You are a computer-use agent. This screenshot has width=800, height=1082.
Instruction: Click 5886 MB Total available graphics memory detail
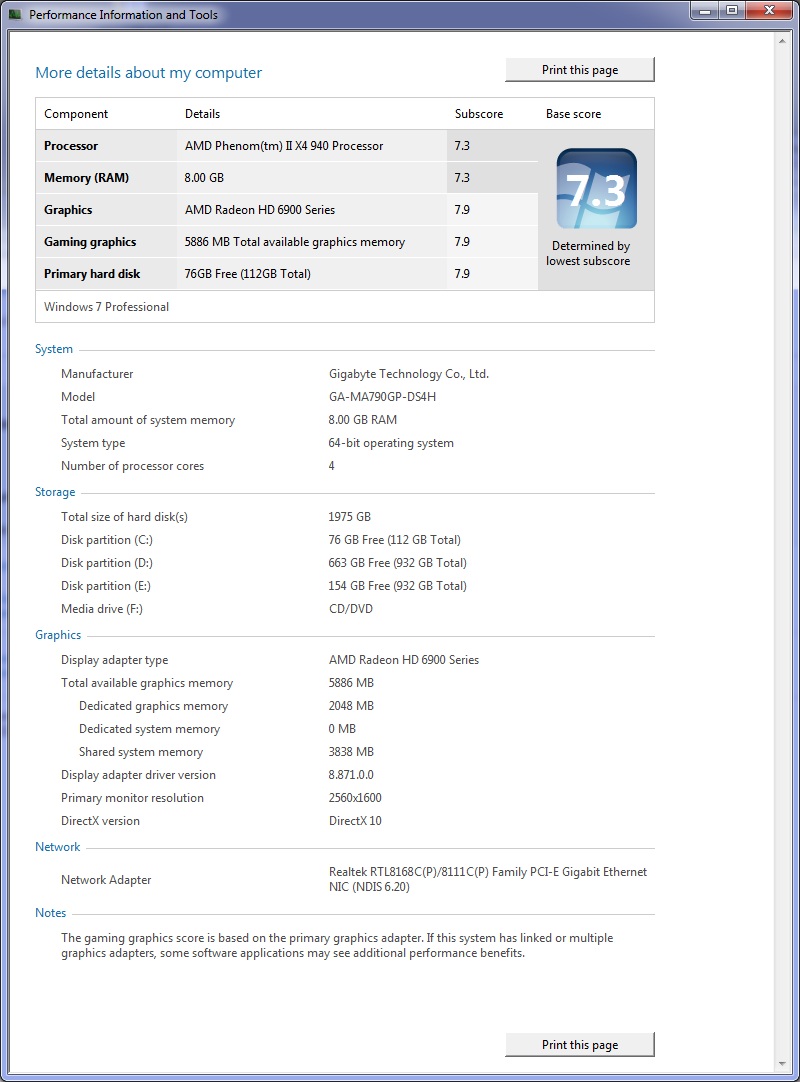click(x=295, y=242)
